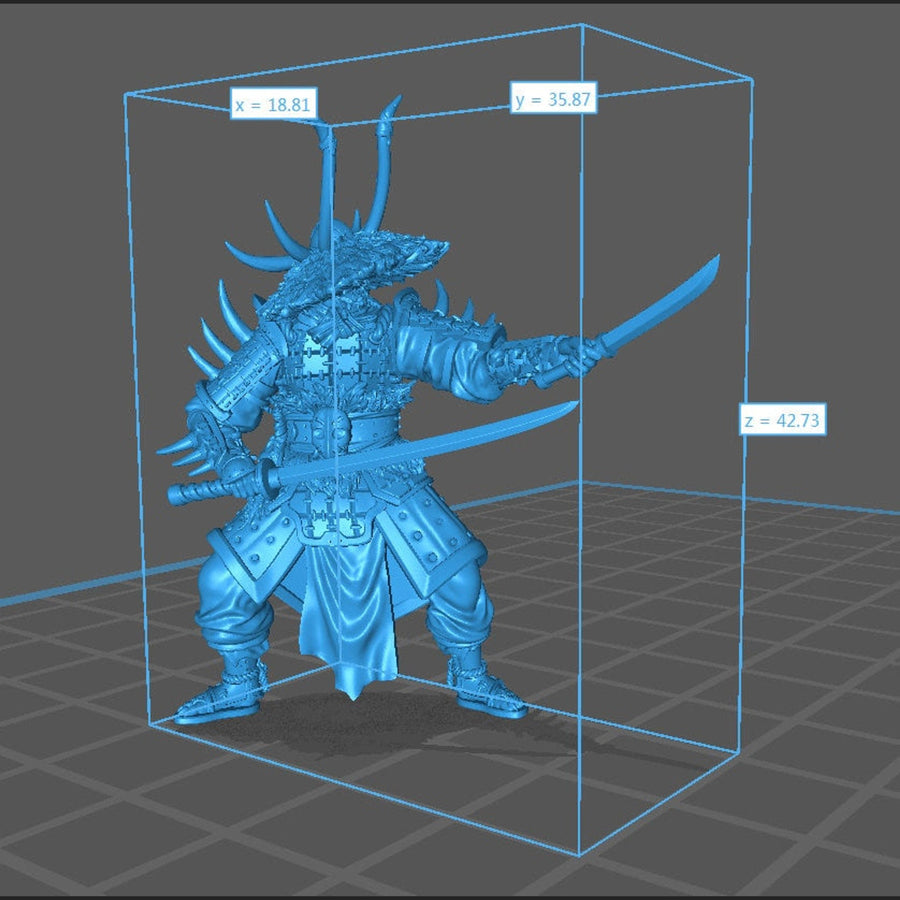Click the hilt of the lower katana

pyautogui.click(x=215, y=490)
